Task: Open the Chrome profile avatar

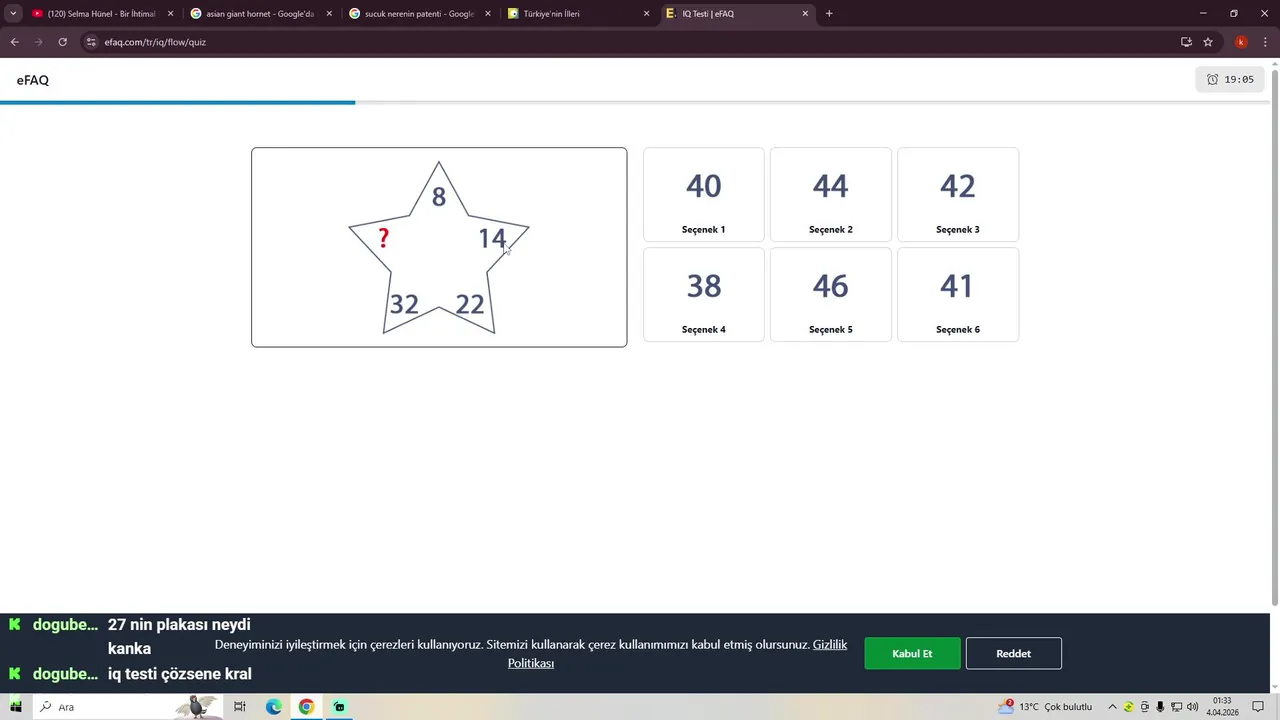Action: (x=1241, y=42)
